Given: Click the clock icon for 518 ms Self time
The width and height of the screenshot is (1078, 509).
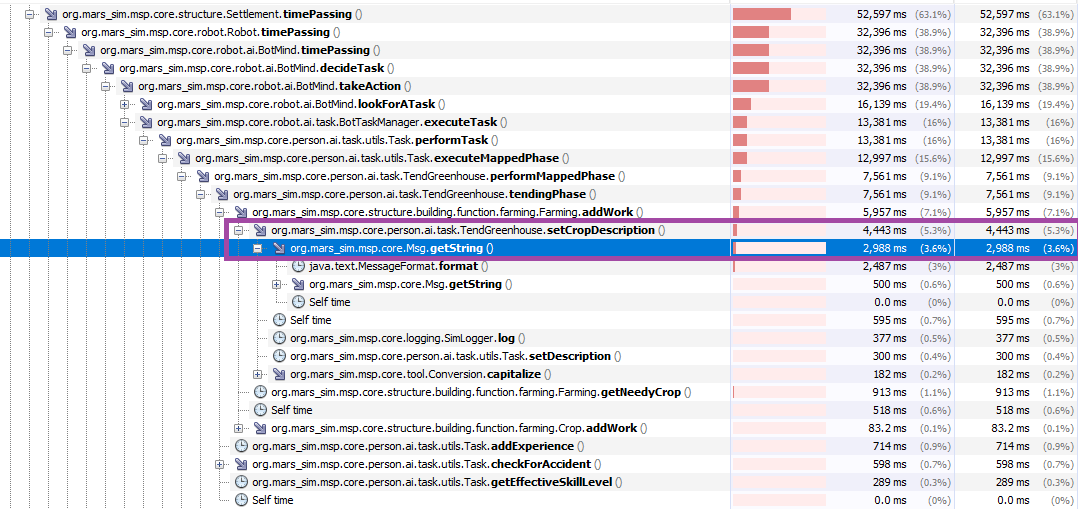Looking at the screenshot, I should point(260,410).
